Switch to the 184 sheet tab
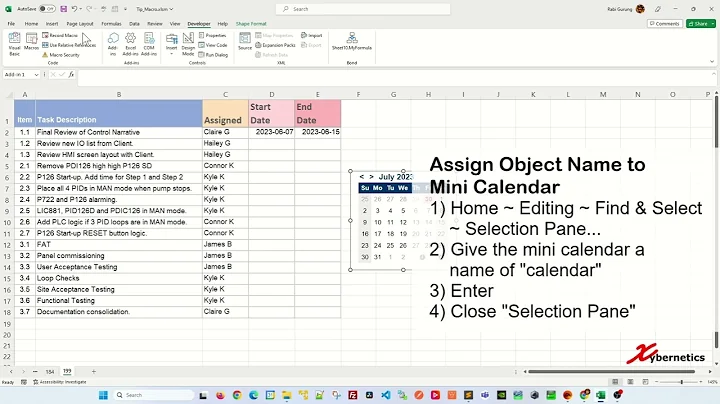 click(x=50, y=371)
